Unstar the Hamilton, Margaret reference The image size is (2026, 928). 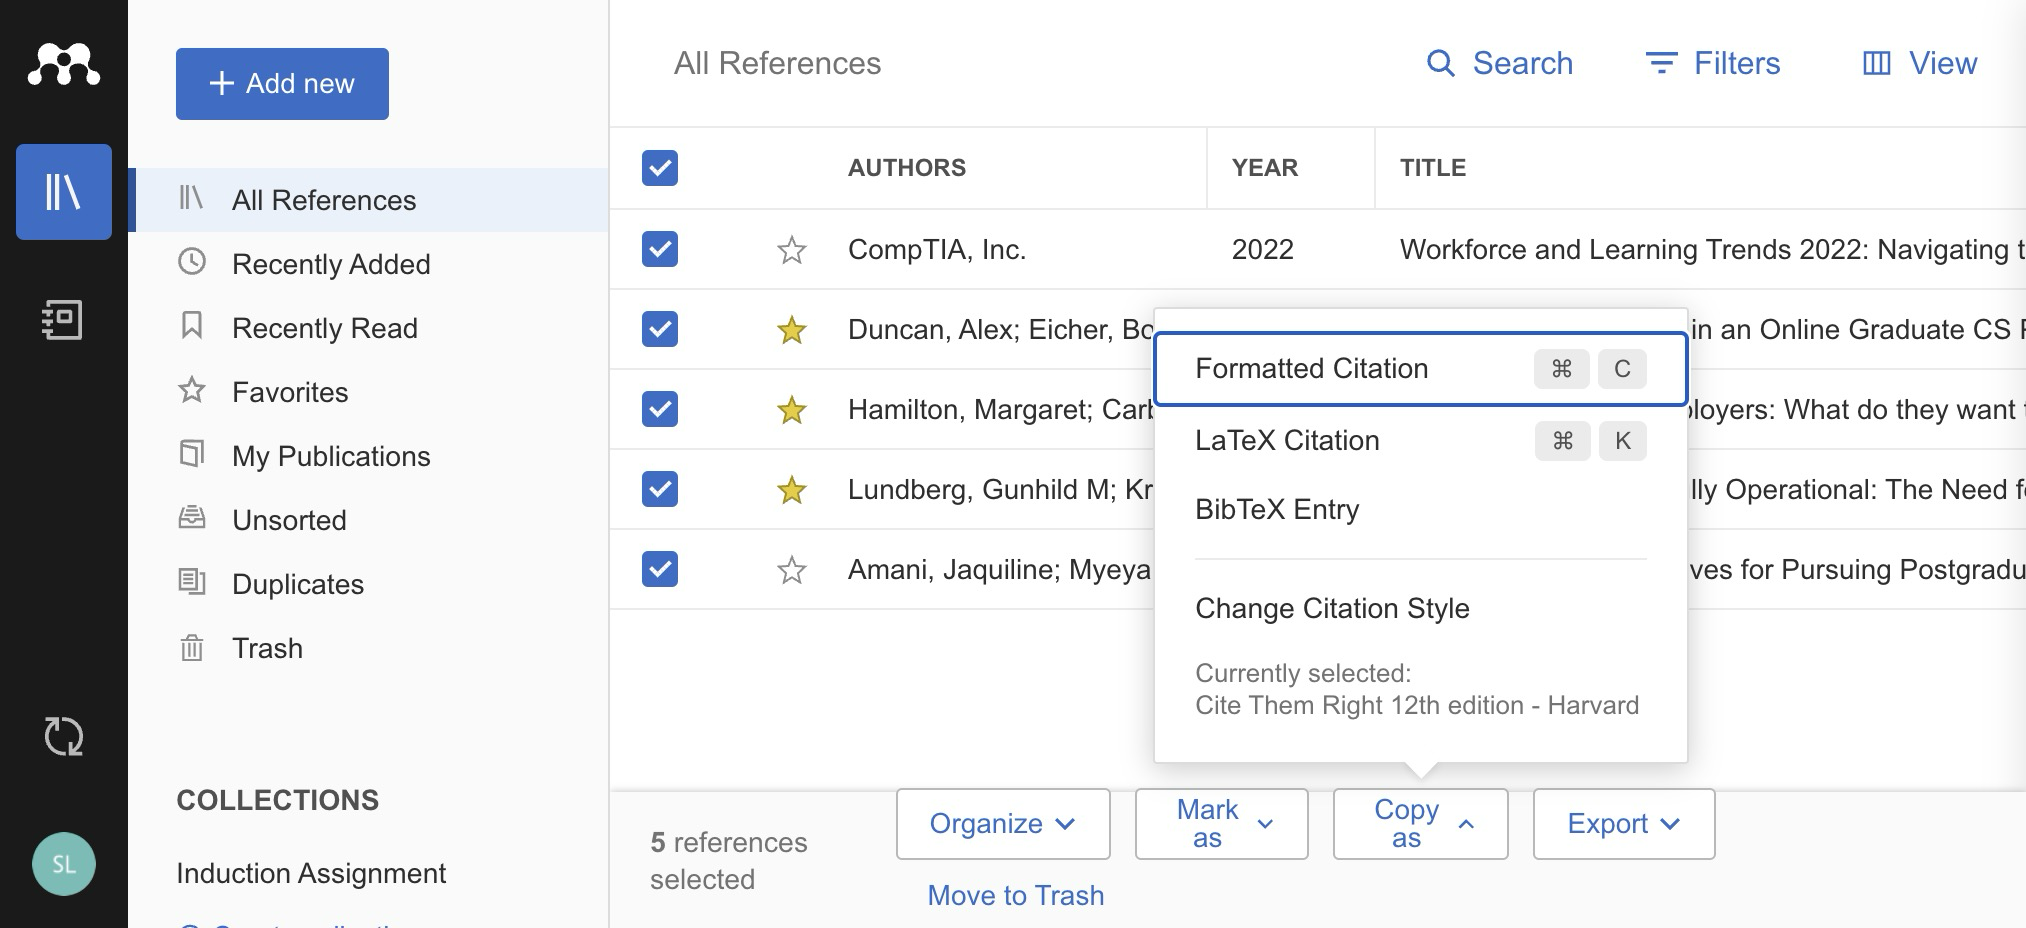[791, 410]
